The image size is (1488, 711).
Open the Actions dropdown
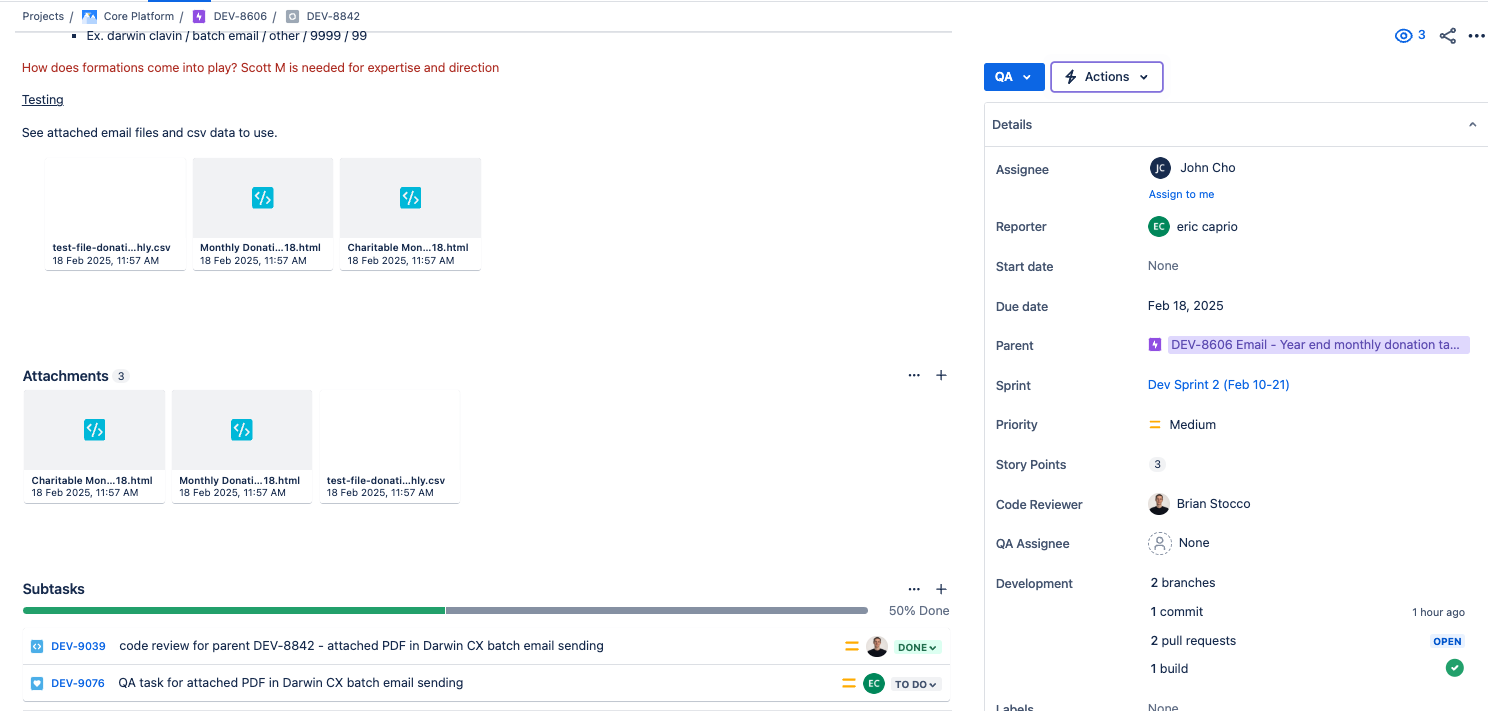click(x=1107, y=77)
